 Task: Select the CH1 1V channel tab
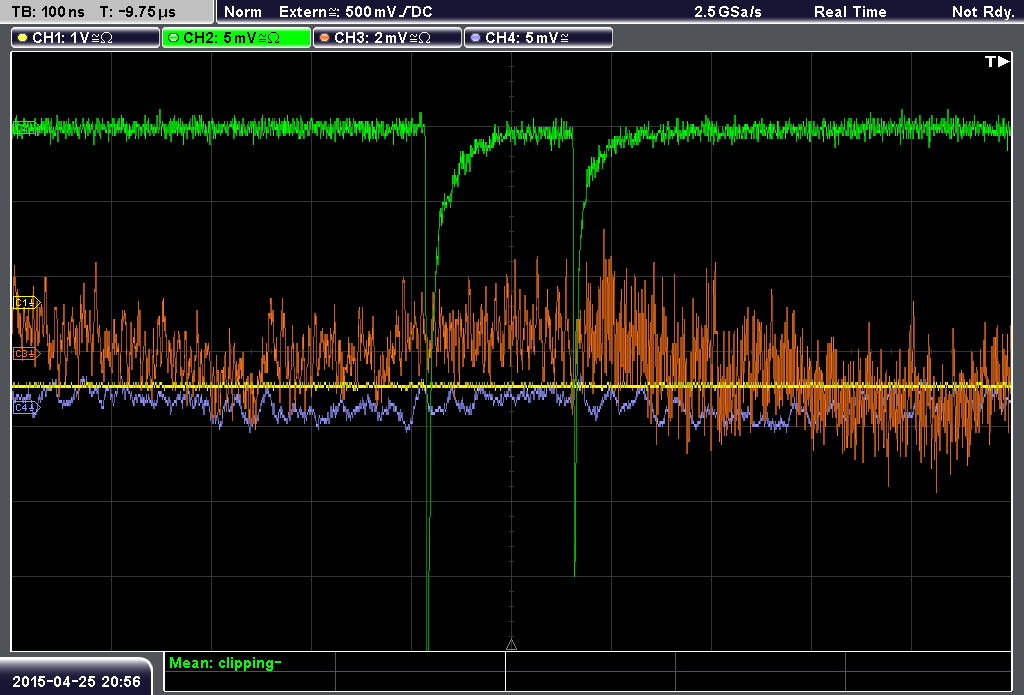pyautogui.click(x=86, y=38)
